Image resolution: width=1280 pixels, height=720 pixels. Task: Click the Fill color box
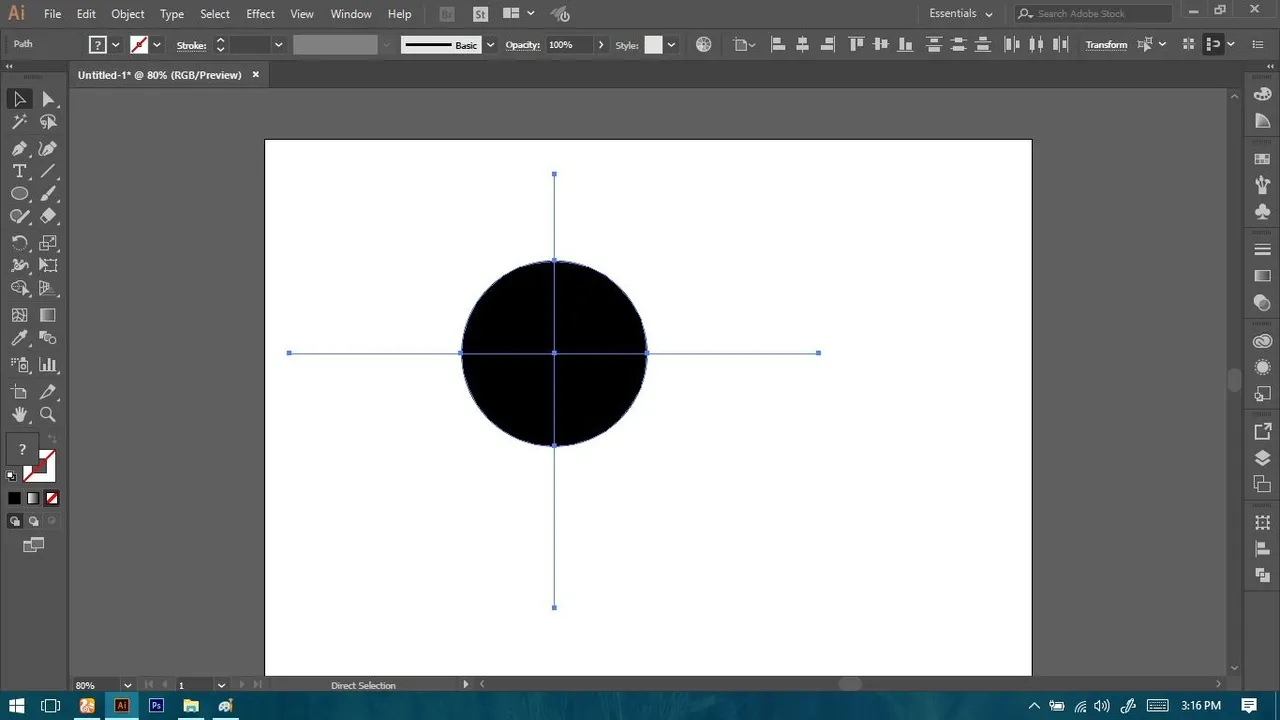click(21, 450)
